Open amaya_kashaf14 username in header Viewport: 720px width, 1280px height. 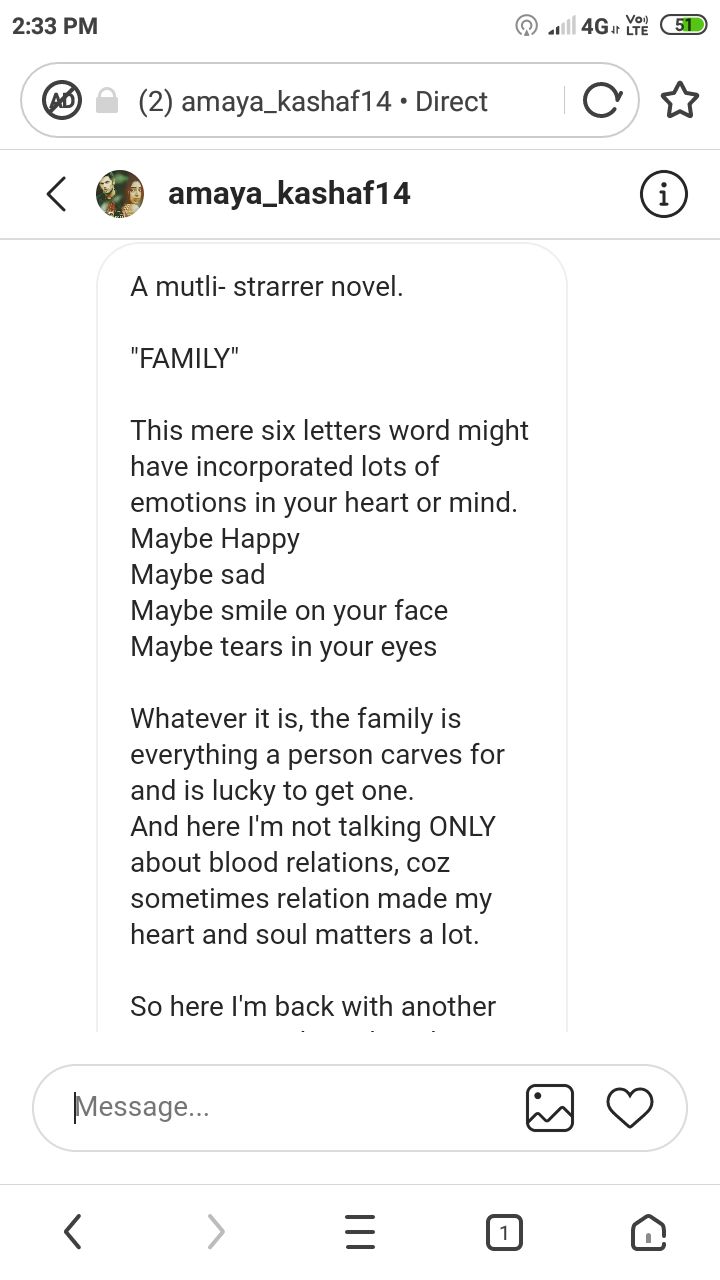pyautogui.click(x=289, y=193)
